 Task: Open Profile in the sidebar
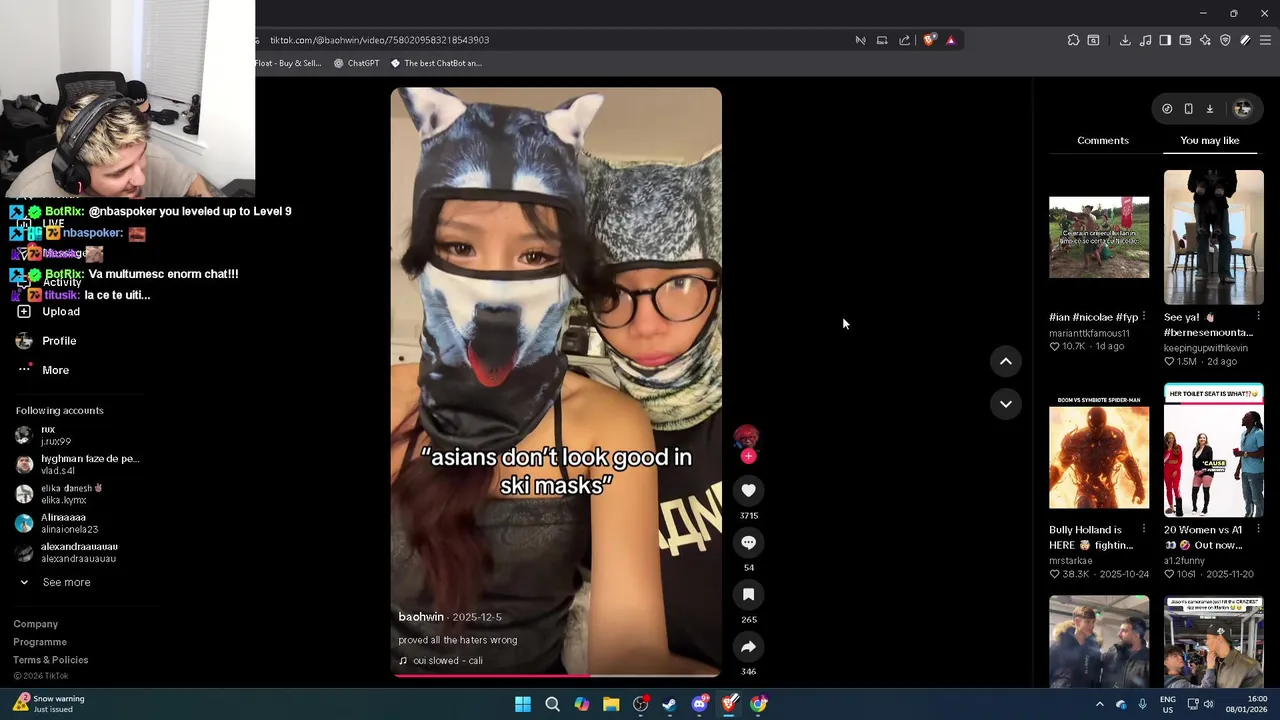coord(47,341)
